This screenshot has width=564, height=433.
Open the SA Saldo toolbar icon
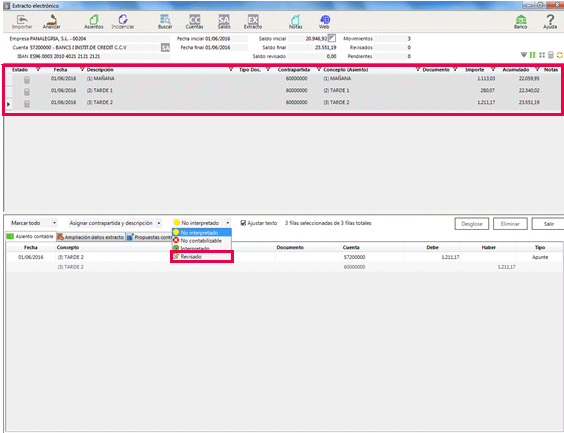(x=224, y=22)
